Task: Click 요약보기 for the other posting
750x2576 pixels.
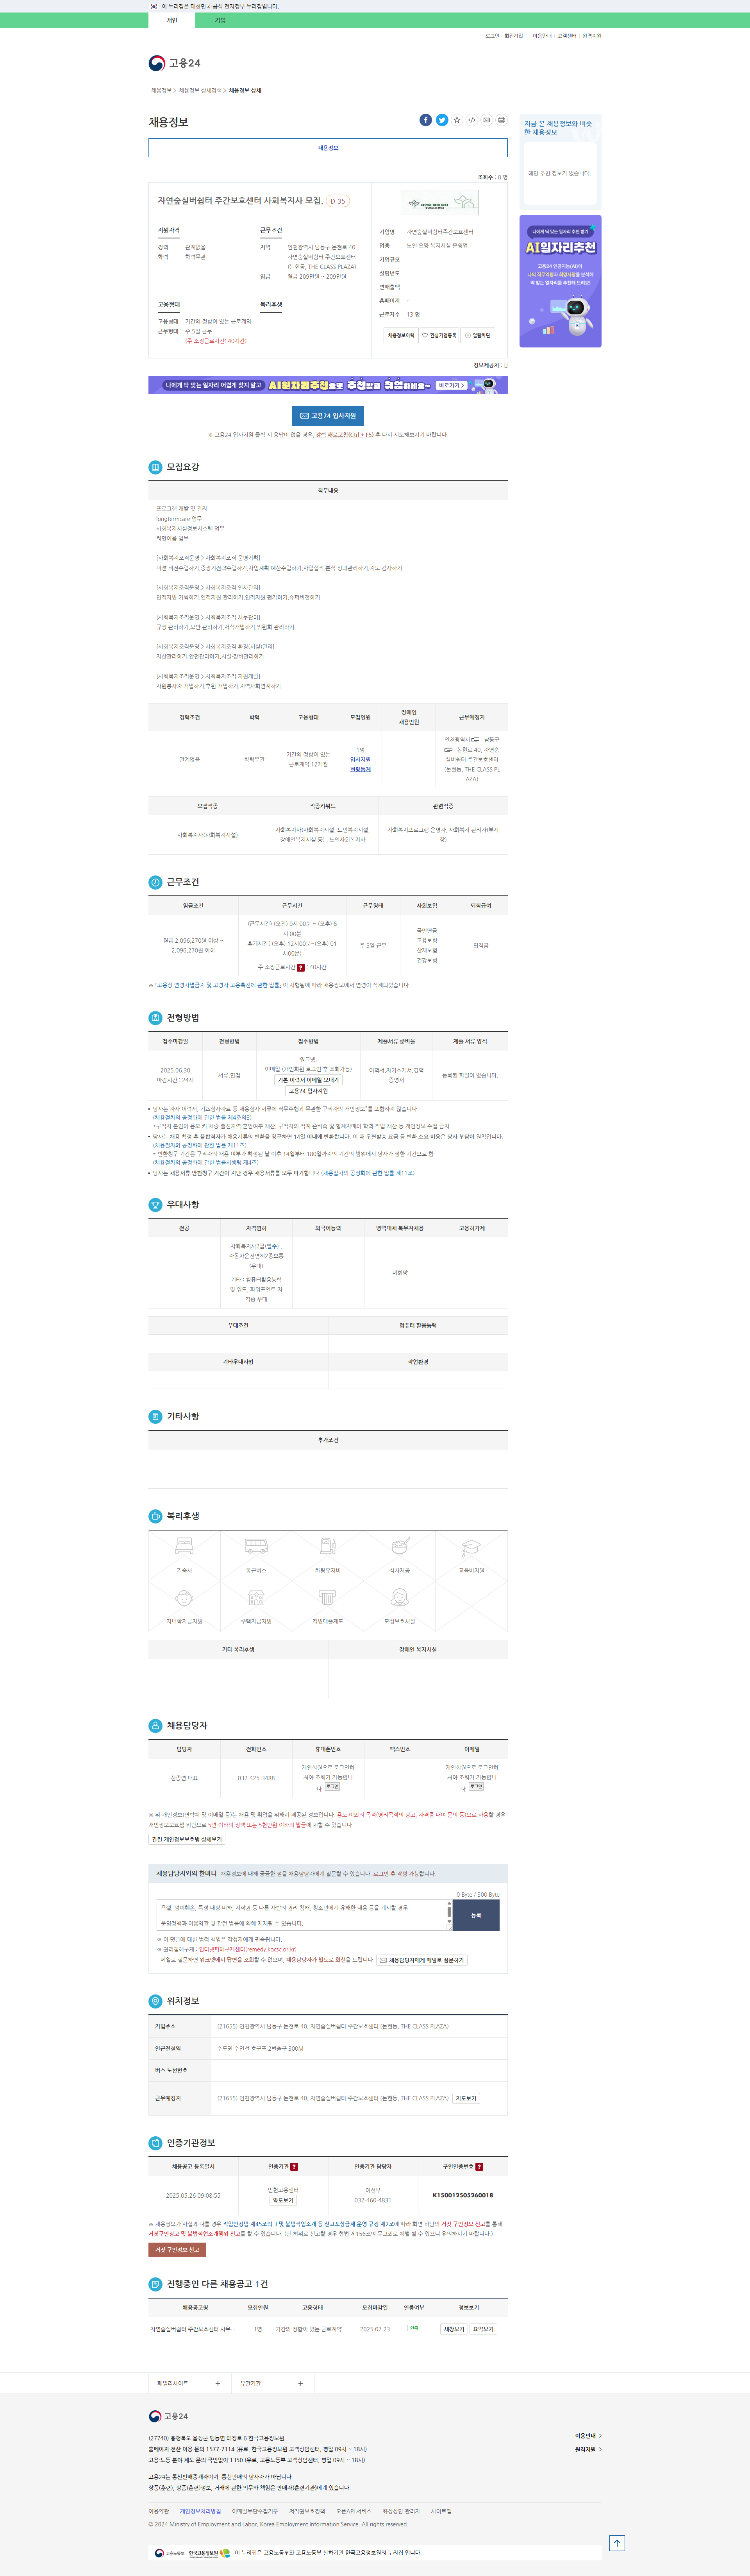Action: (483, 2329)
